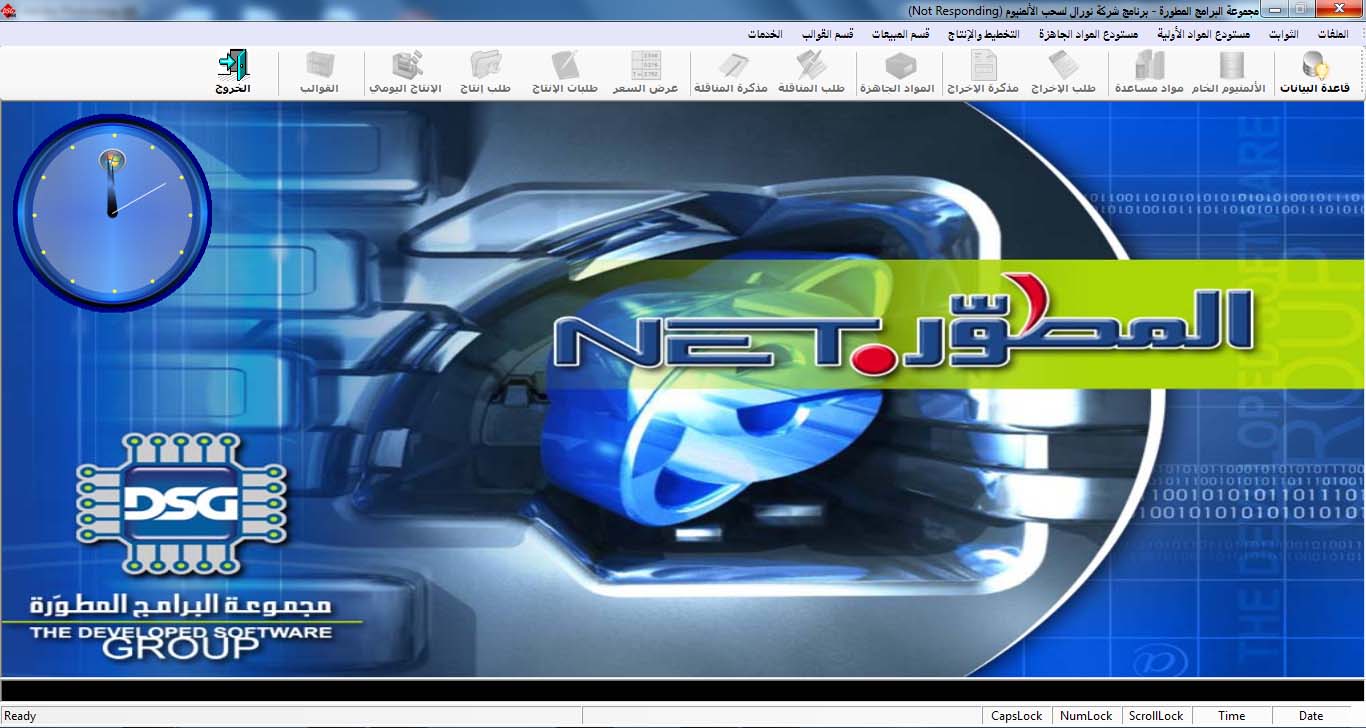Viewport: 1366px width, 728px height.
Task: Open طلب المناقلة toolbar icon
Action: tap(811, 73)
